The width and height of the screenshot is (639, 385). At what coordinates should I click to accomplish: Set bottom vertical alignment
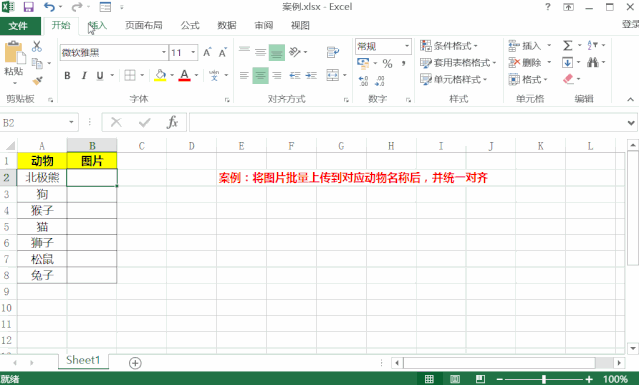pos(277,53)
